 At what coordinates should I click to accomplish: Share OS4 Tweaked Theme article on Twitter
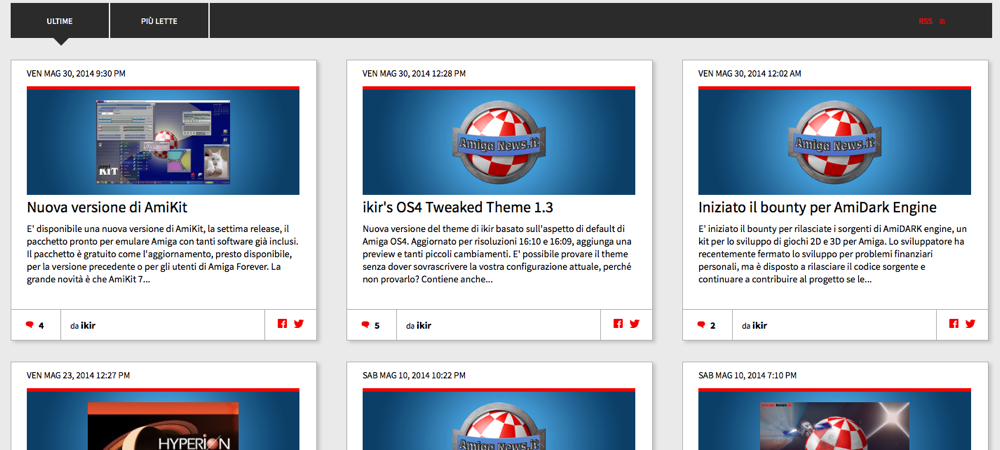(634, 324)
